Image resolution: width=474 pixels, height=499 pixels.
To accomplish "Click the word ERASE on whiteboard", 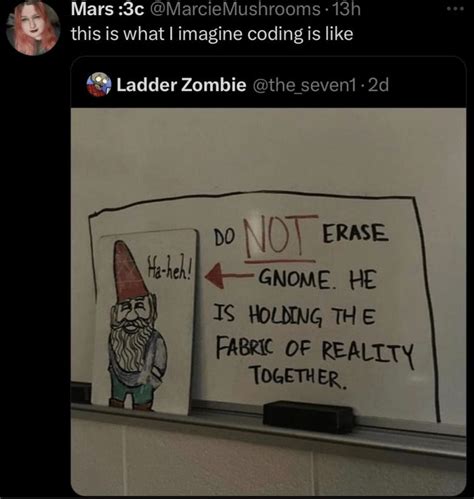I will [x=355, y=233].
